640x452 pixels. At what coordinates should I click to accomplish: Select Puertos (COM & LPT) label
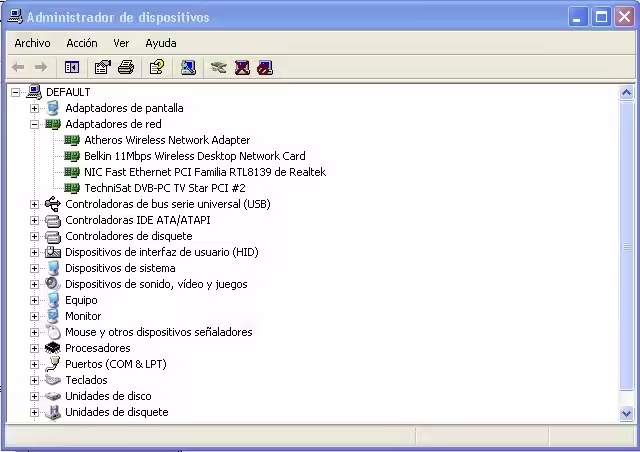coord(116,364)
